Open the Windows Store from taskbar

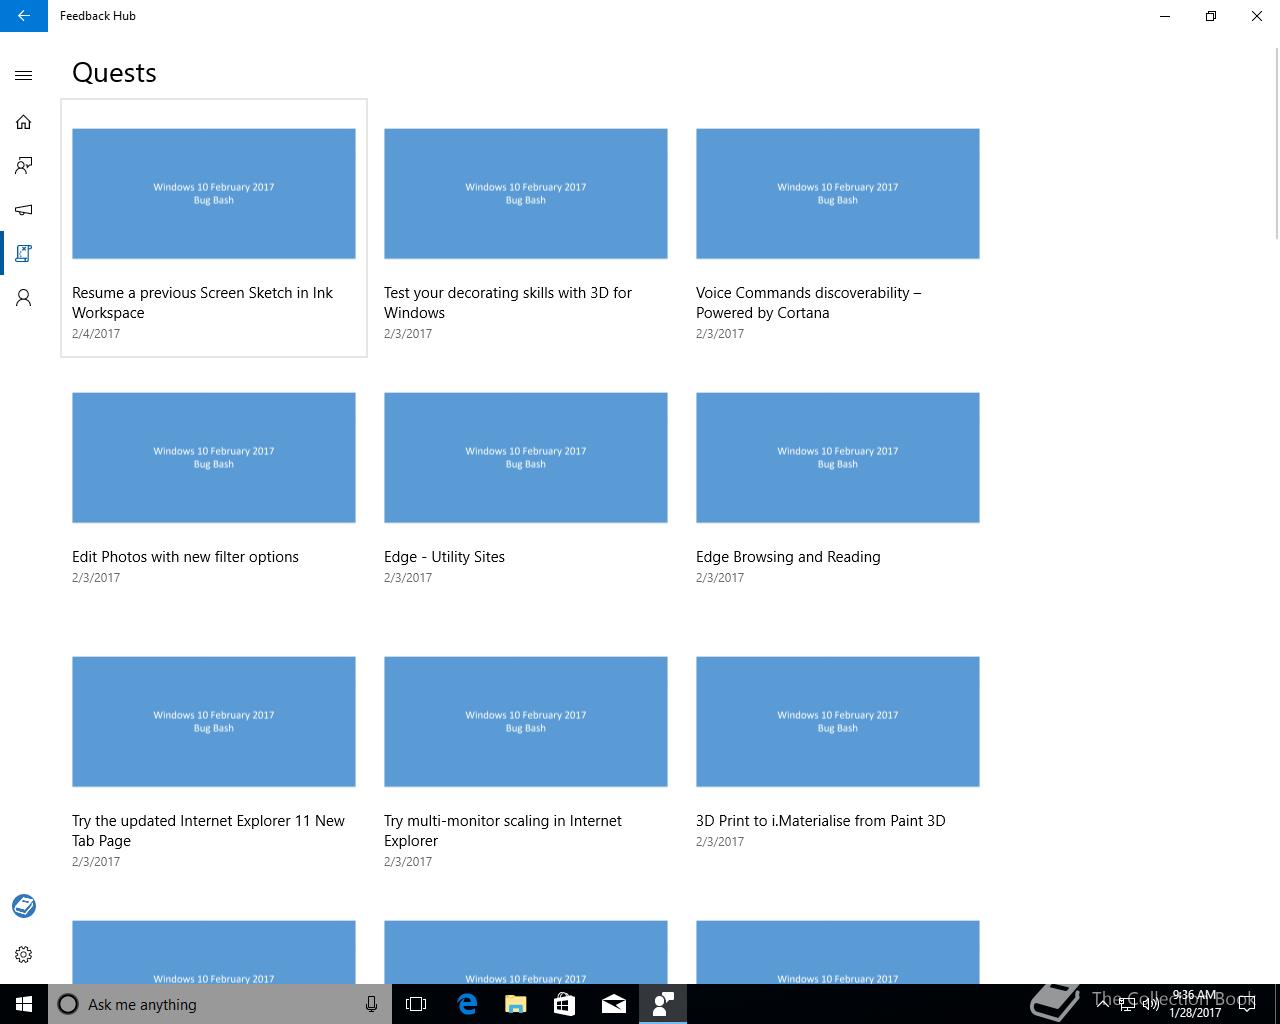coord(565,1004)
